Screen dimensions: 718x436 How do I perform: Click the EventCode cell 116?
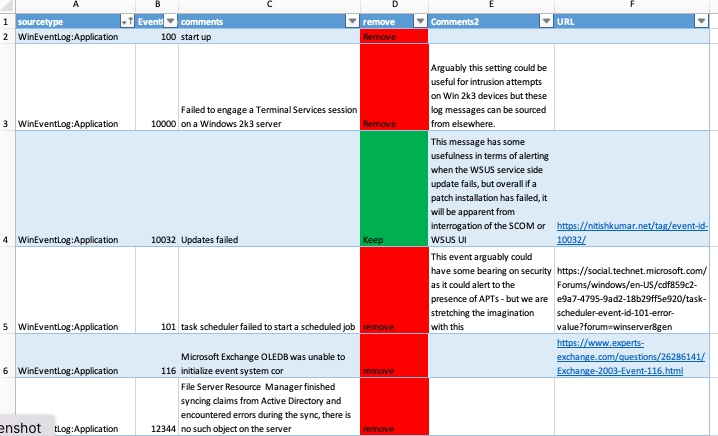click(x=157, y=355)
